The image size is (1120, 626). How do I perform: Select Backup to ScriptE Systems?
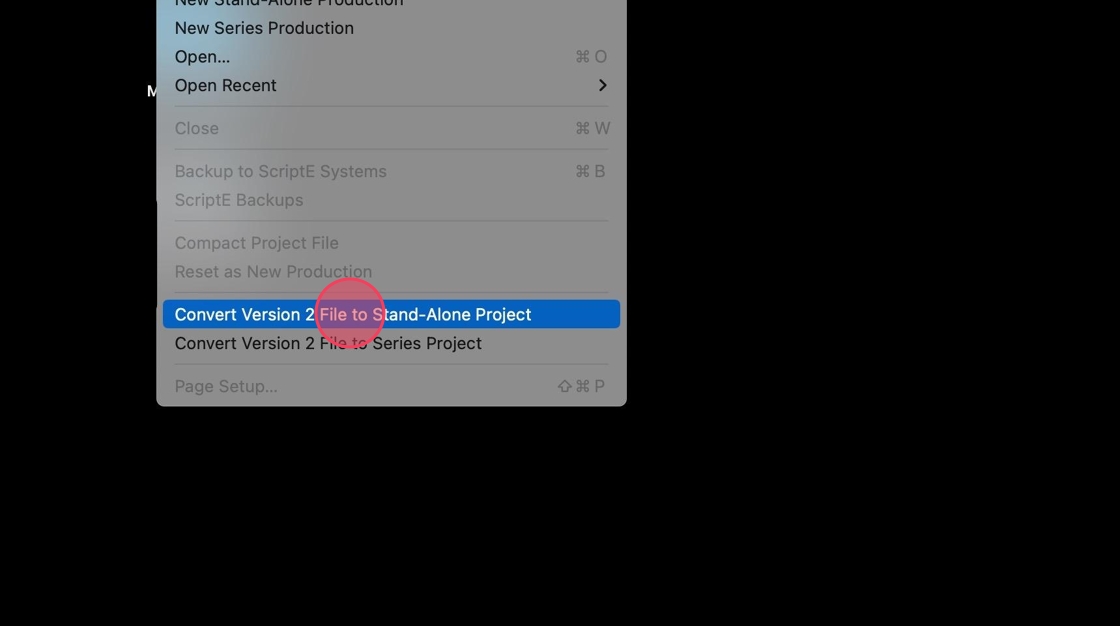click(x=391, y=171)
